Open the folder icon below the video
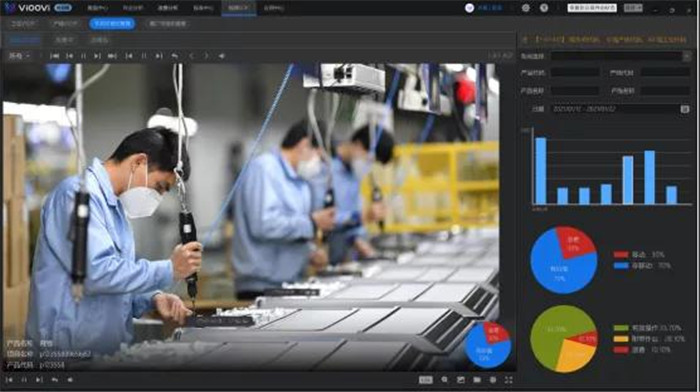Screen dimensions: 700x392 477,380
